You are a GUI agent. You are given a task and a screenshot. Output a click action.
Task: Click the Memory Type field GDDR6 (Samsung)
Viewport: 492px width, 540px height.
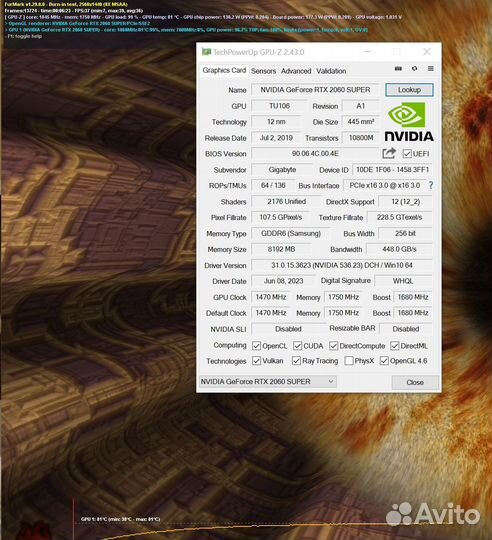[291, 233]
